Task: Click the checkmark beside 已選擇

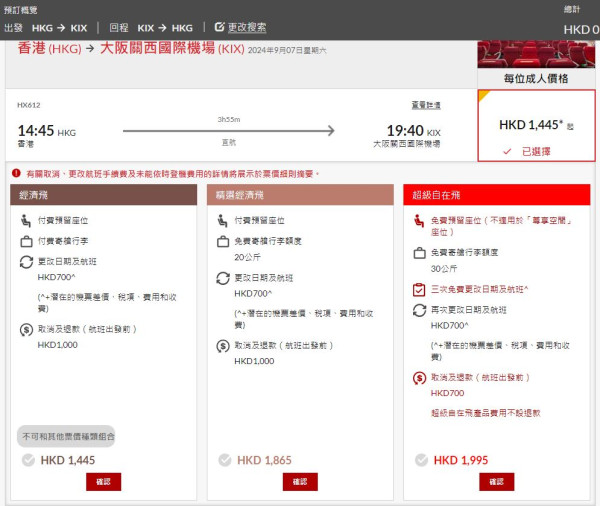Action: (507, 152)
